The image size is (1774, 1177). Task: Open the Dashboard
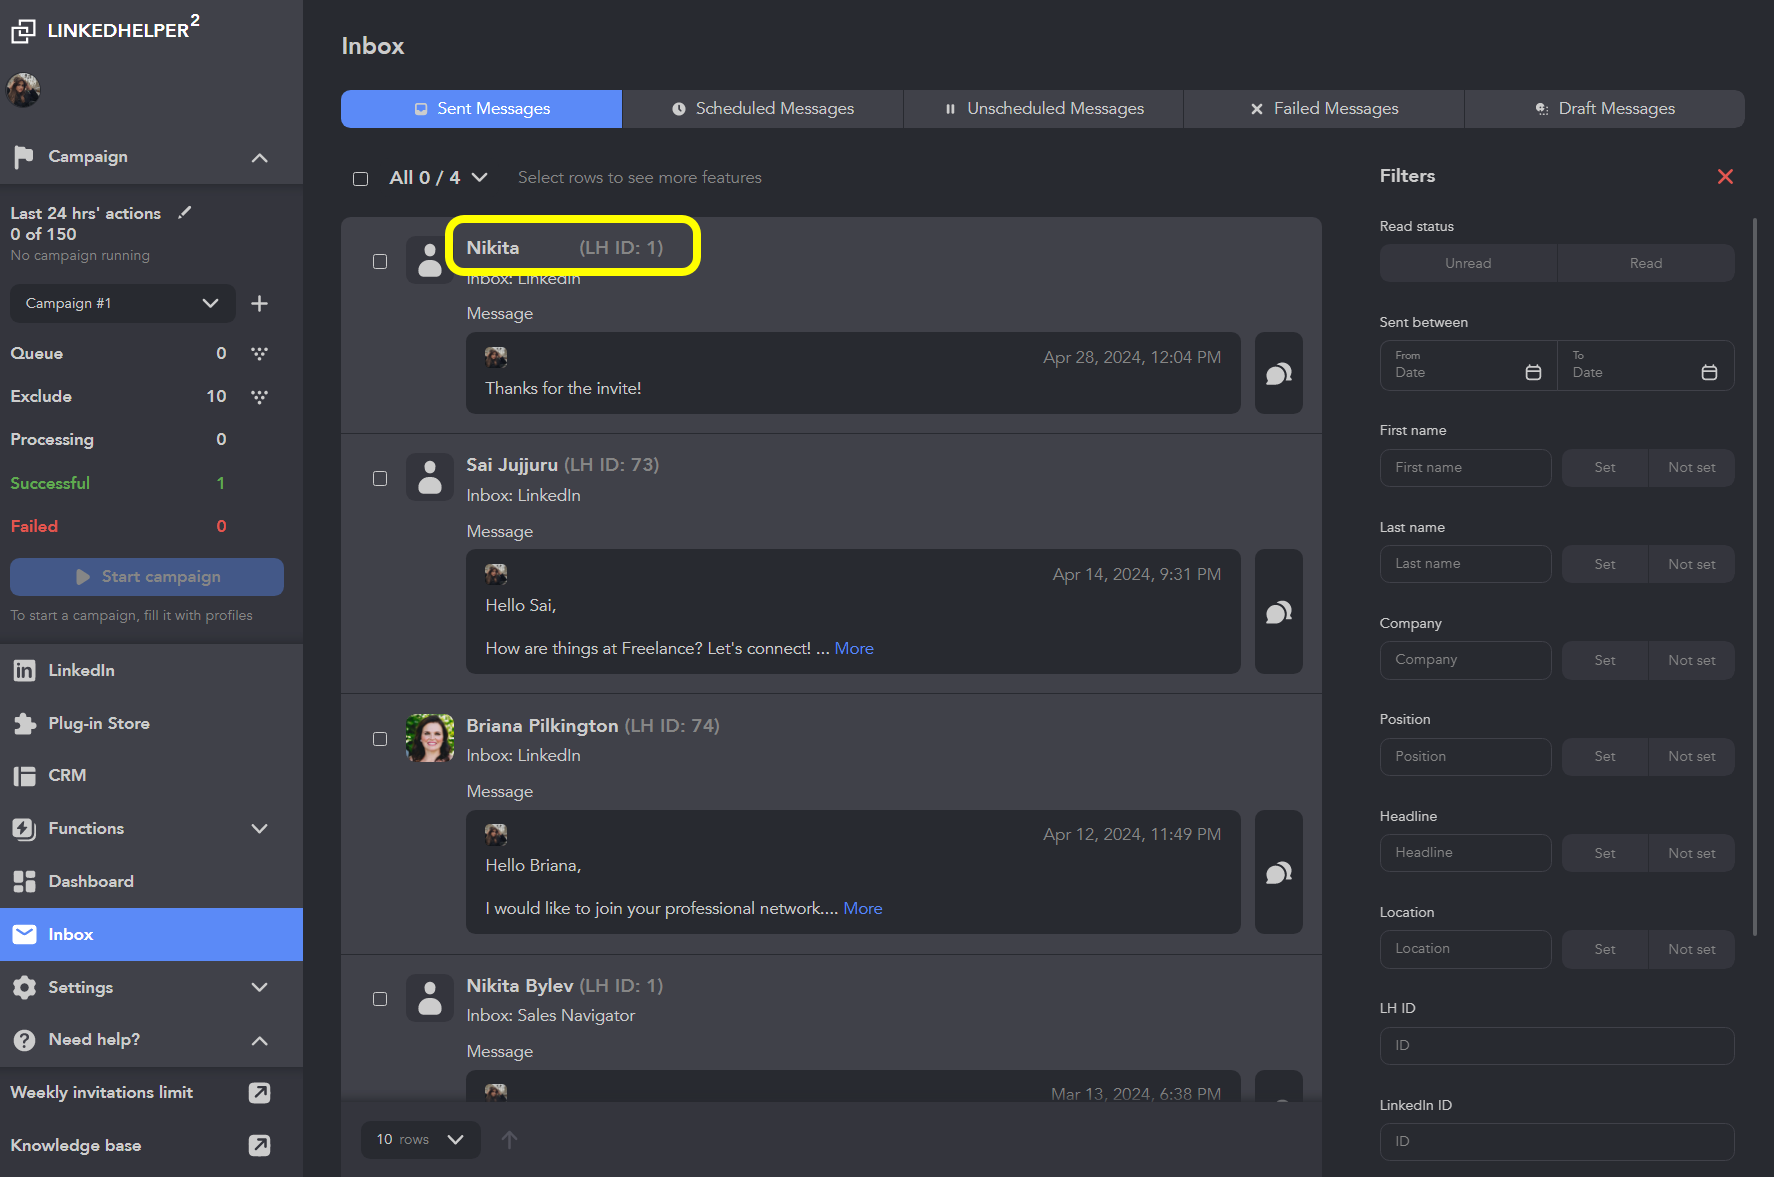click(90, 881)
